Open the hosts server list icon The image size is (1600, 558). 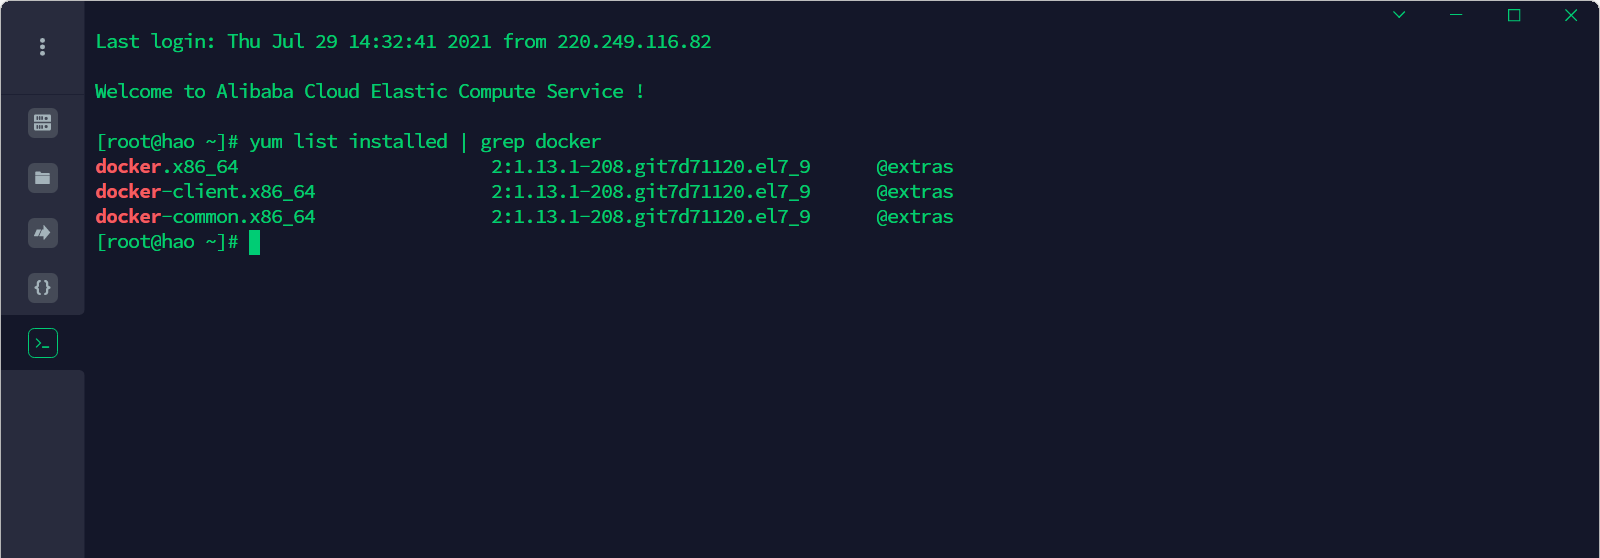(x=42, y=123)
